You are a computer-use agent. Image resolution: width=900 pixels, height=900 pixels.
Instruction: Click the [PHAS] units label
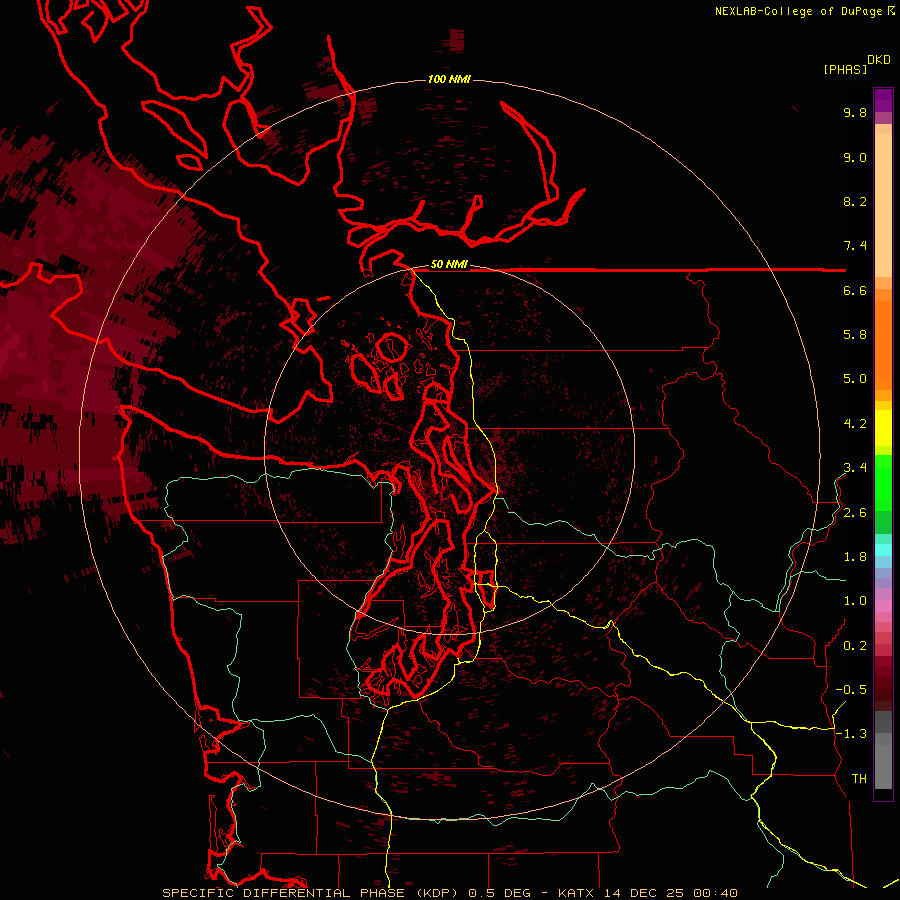pyautogui.click(x=845, y=69)
